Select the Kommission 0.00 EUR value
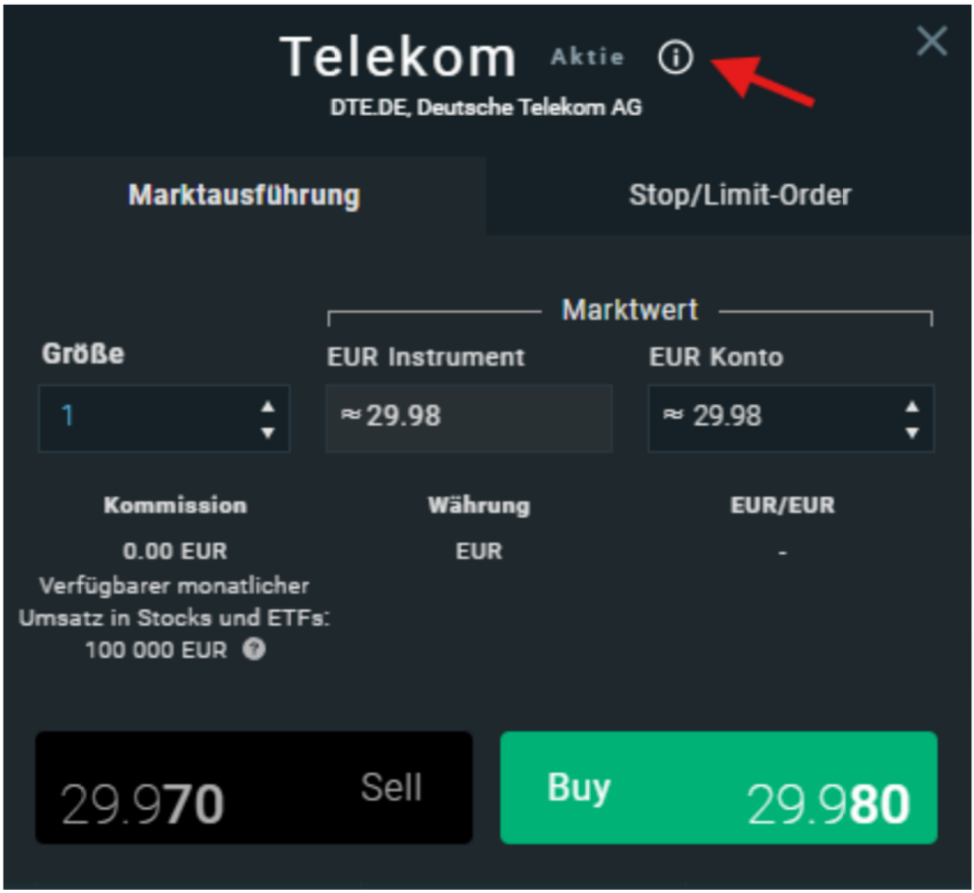This screenshot has height=893, width=974. click(x=176, y=550)
